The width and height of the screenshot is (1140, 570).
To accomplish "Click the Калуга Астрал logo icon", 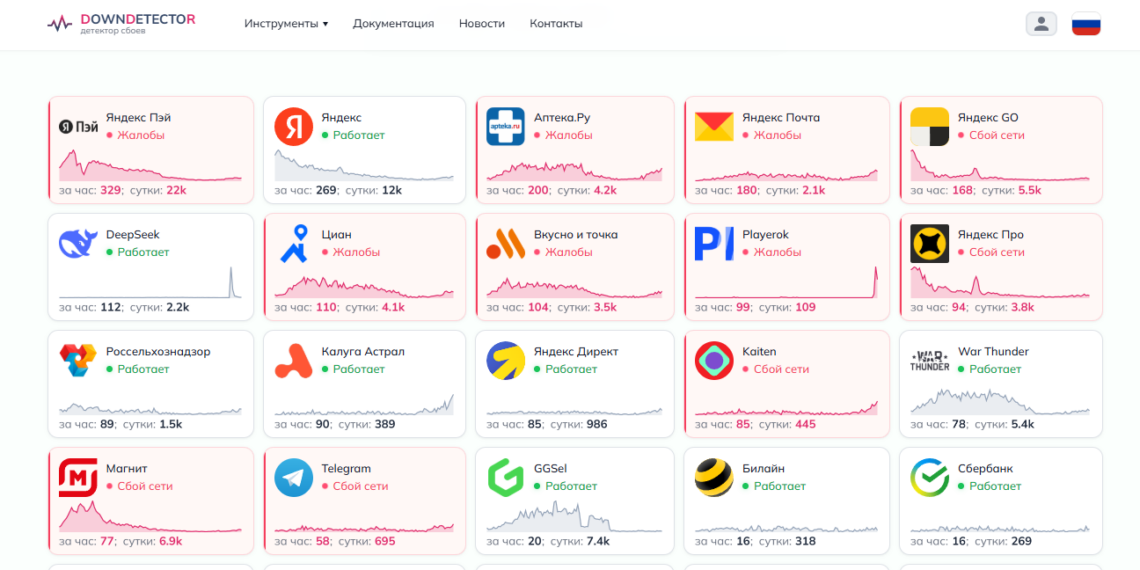I will [x=294, y=361].
